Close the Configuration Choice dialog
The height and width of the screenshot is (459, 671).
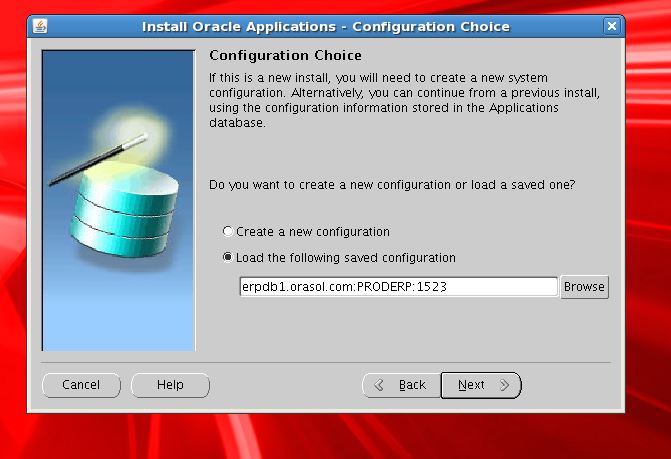(612, 26)
